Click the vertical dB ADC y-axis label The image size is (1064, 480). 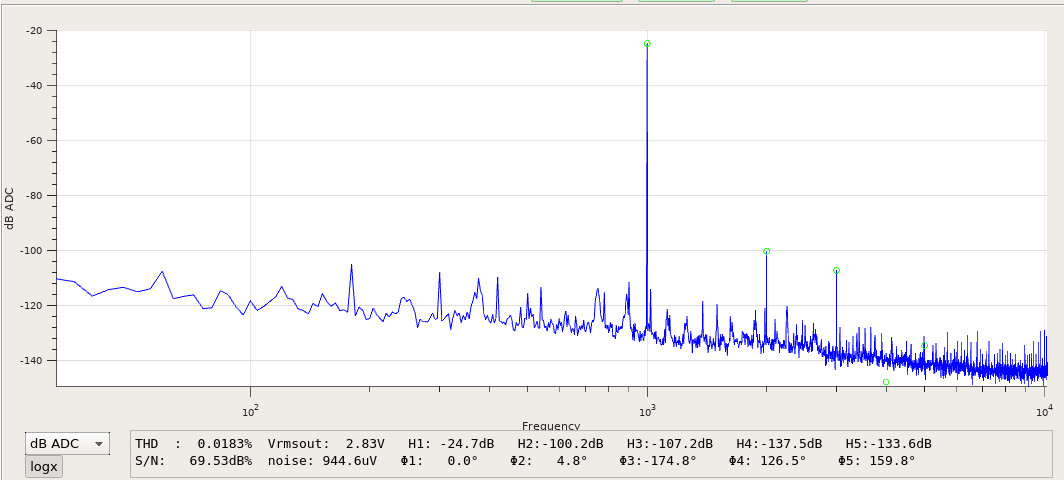pyautogui.click(x=10, y=208)
